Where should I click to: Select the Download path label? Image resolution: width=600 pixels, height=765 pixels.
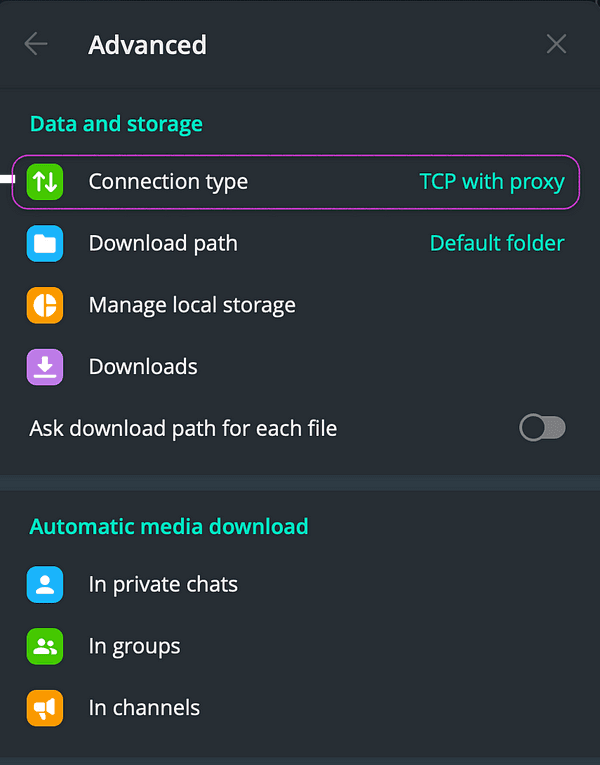(163, 244)
